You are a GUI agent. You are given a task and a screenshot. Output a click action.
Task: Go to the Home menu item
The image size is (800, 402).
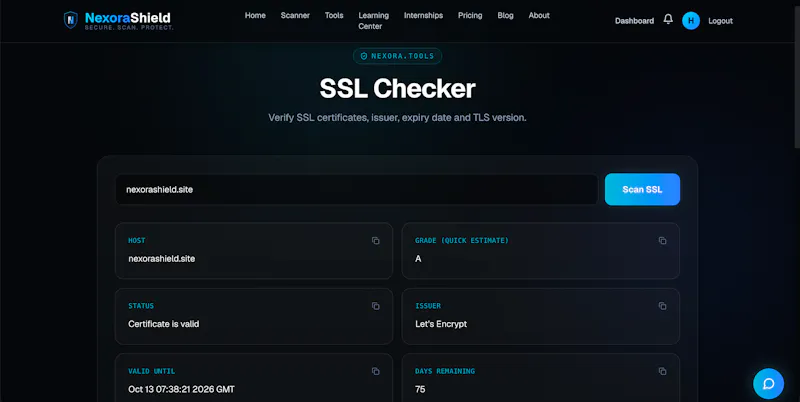coord(255,15)
